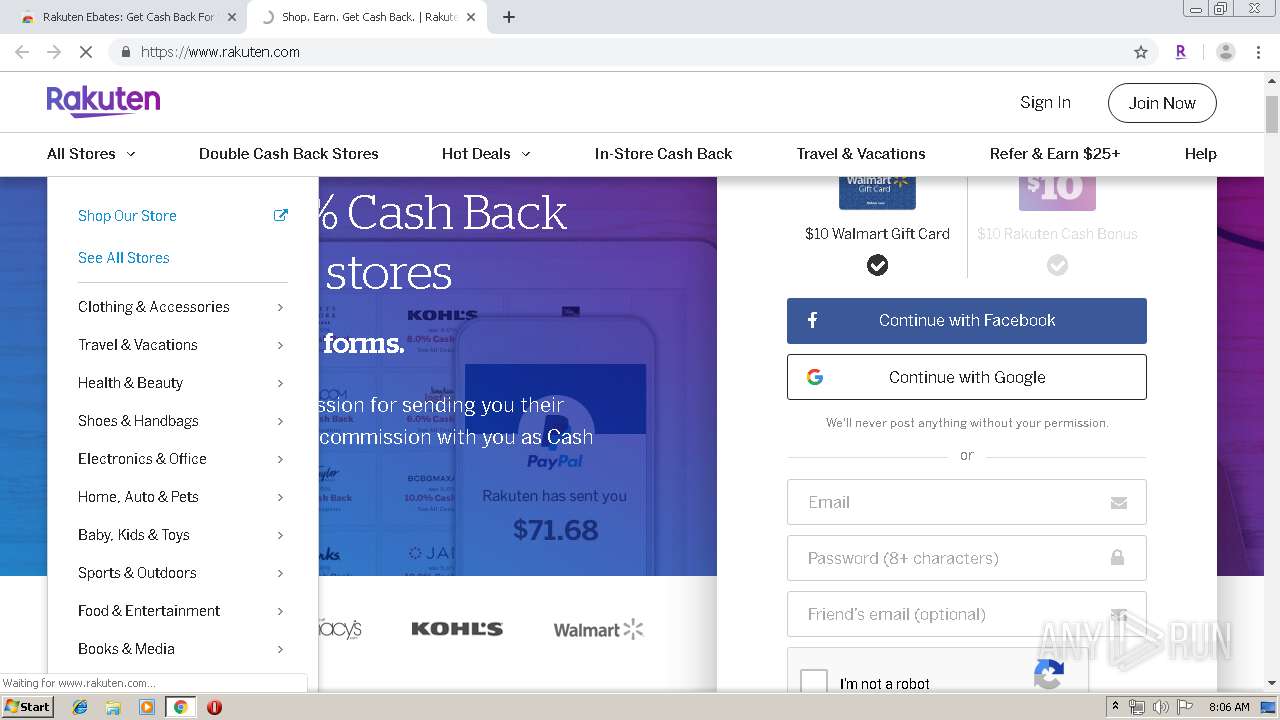Screen dimensions: 1280x720
Task: Check the I'm not a robot box
Action: (x=814, y=683)
